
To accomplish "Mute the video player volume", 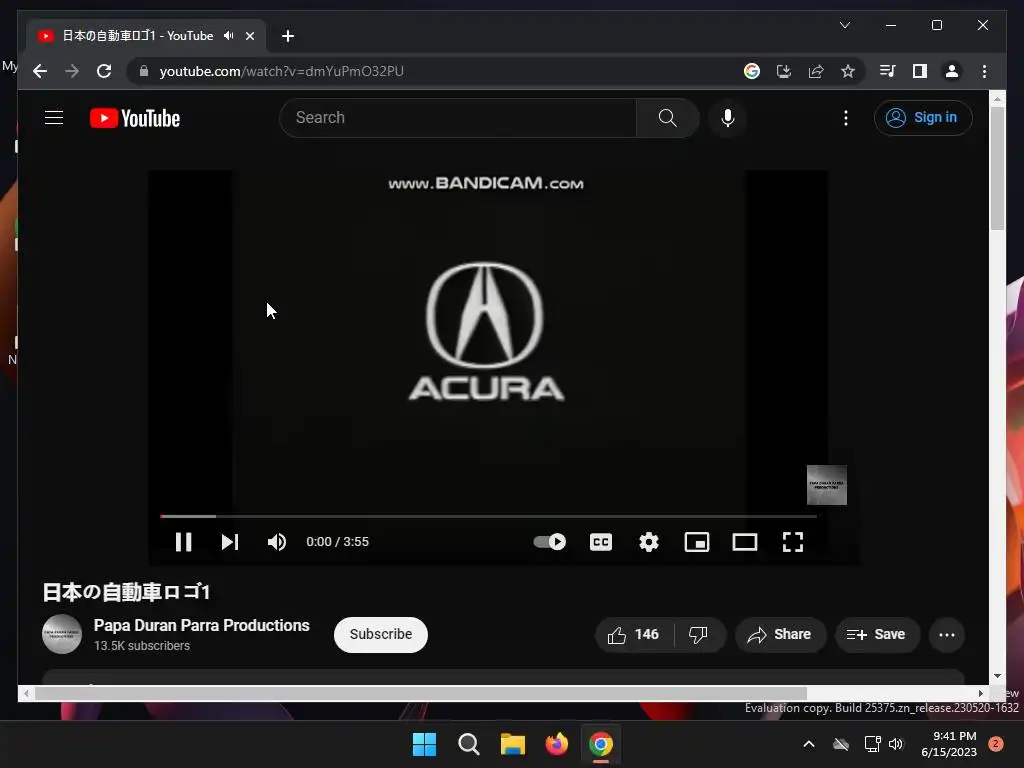I will (277, 542).
